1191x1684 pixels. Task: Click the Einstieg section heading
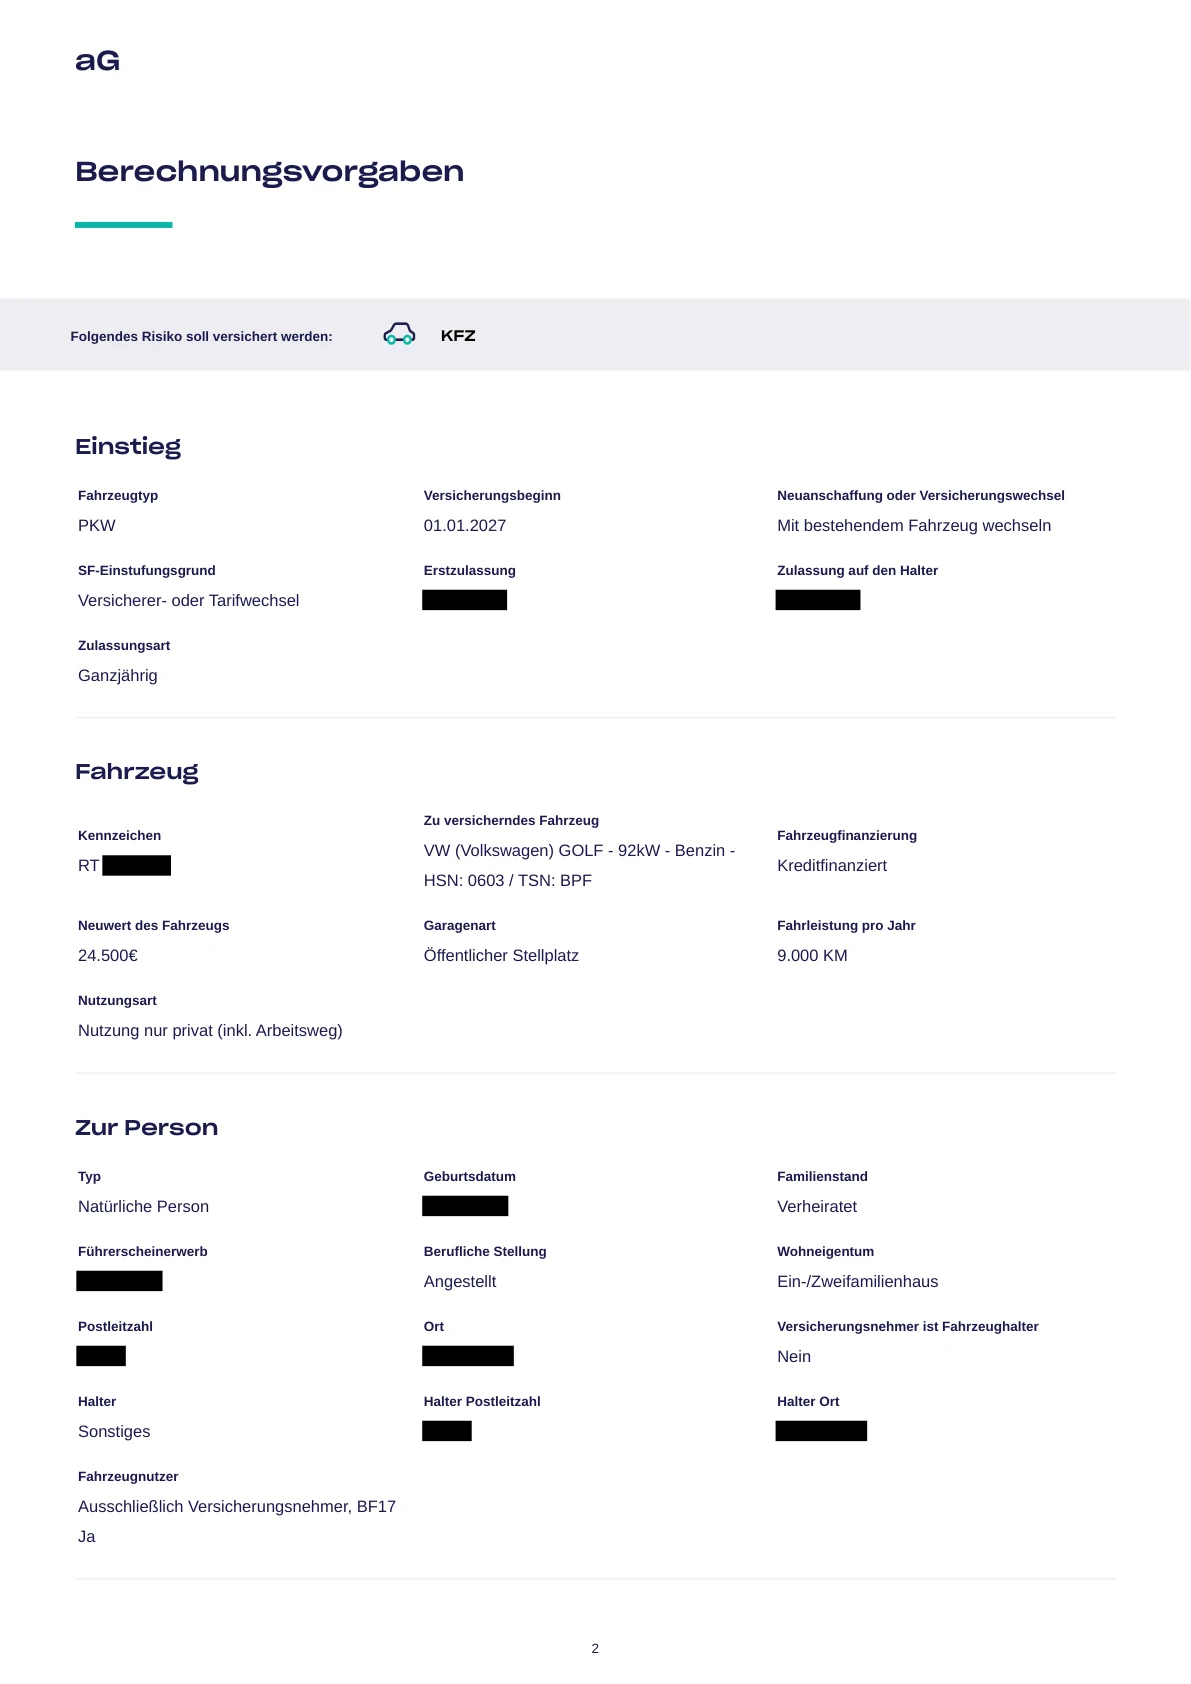[128, 447]
